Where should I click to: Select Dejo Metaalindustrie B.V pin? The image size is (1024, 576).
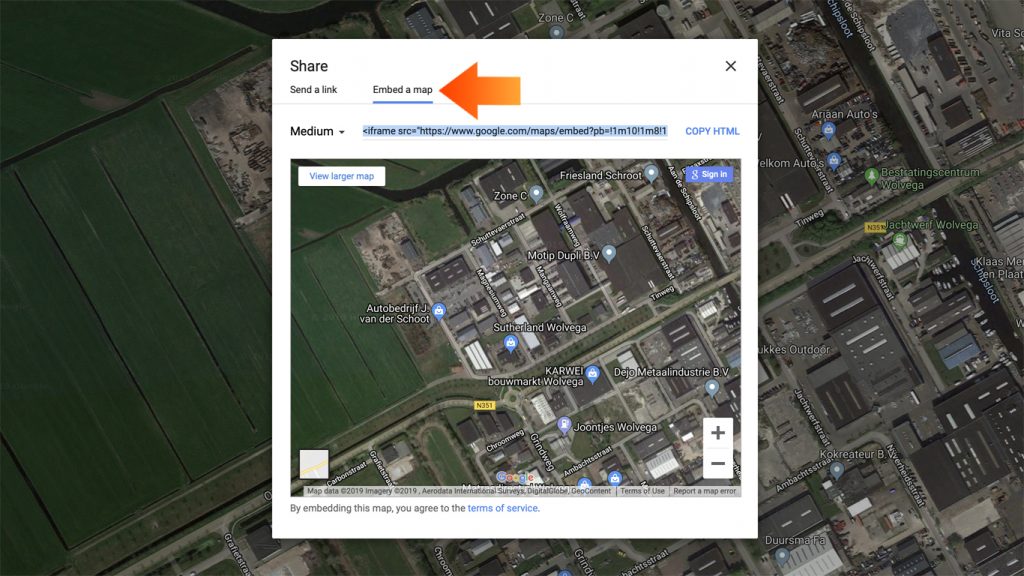tap(712, 388)
